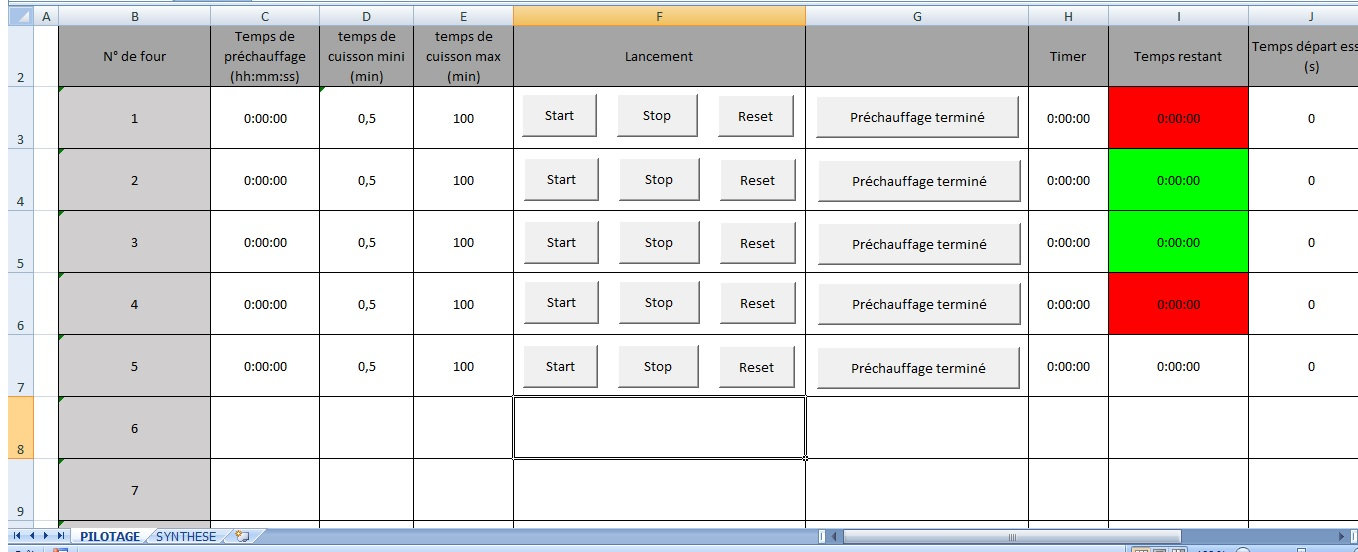Reset the timer for oven 2
Viewport: 1358px width, 552px height.
[x=757, y=181]
